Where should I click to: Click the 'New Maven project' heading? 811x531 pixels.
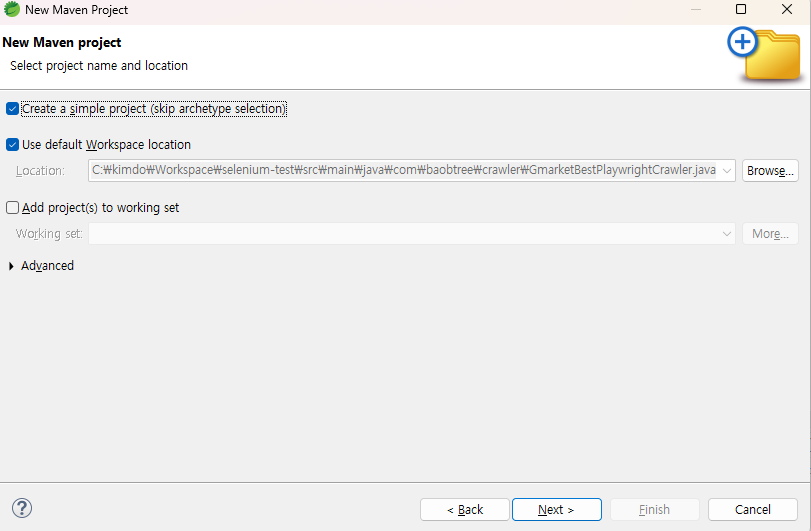coord(62,42)
